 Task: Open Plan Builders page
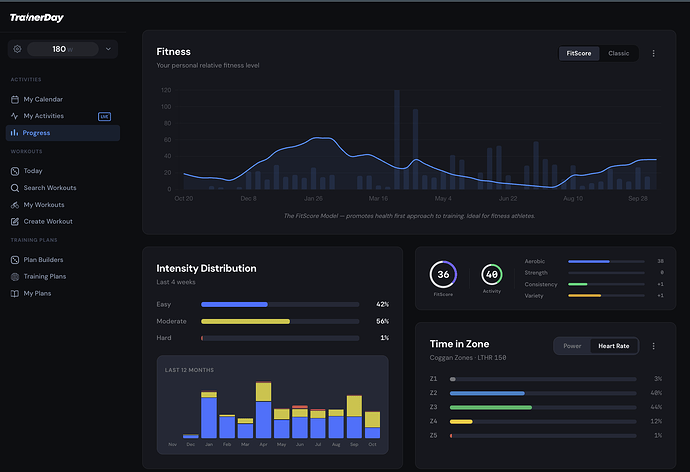pyautogui.click(x=43, y=260)
